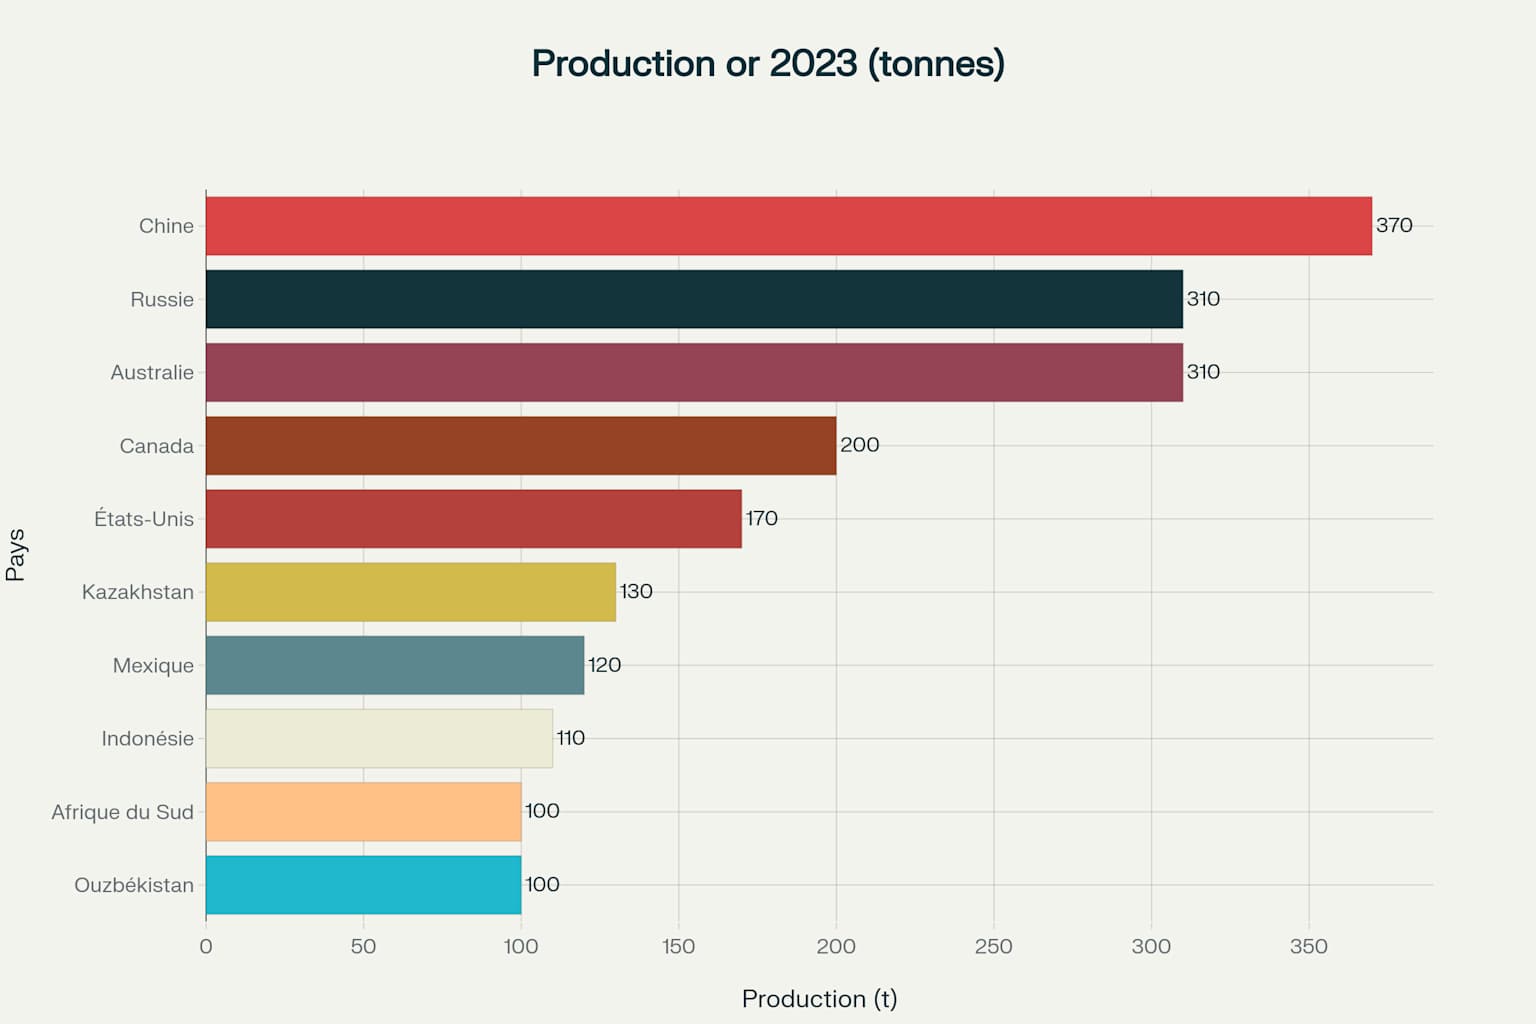
Task: Click the yellow Kazakhstan bar
Action: 410,591
